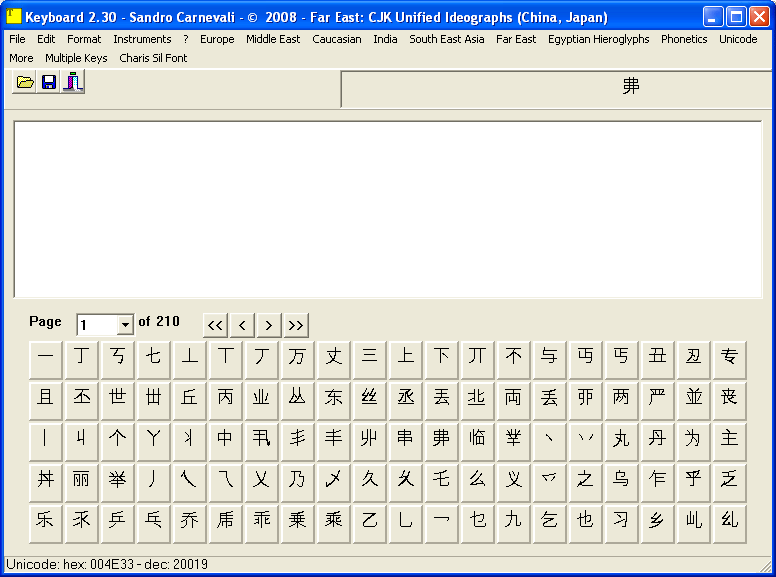The width and height of the screenshot is (776, 577).
Task: Insert the 专 character key
Action: [729, 360]
